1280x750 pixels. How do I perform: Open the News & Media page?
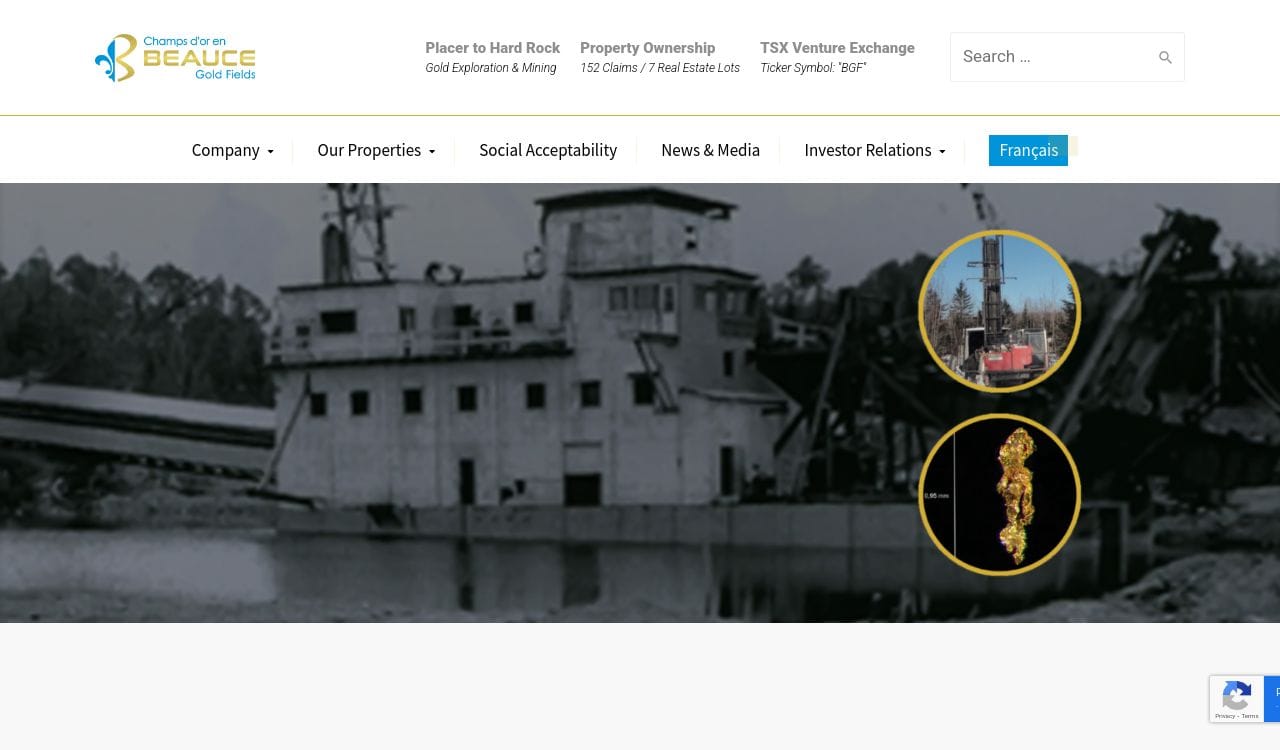point(710,150)
